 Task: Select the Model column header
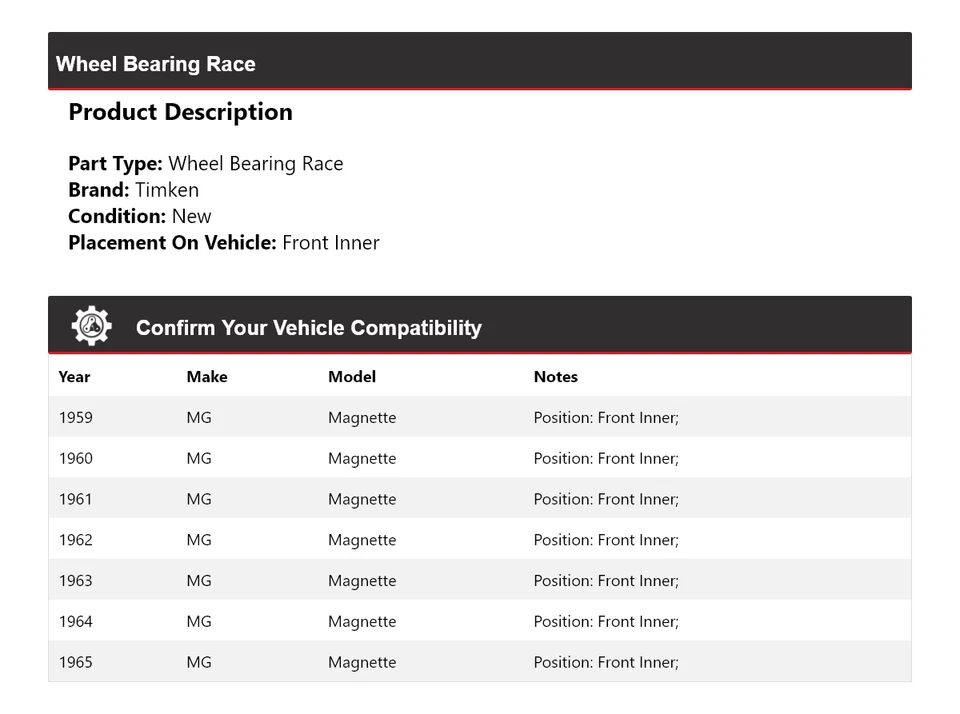coord(351,377)
